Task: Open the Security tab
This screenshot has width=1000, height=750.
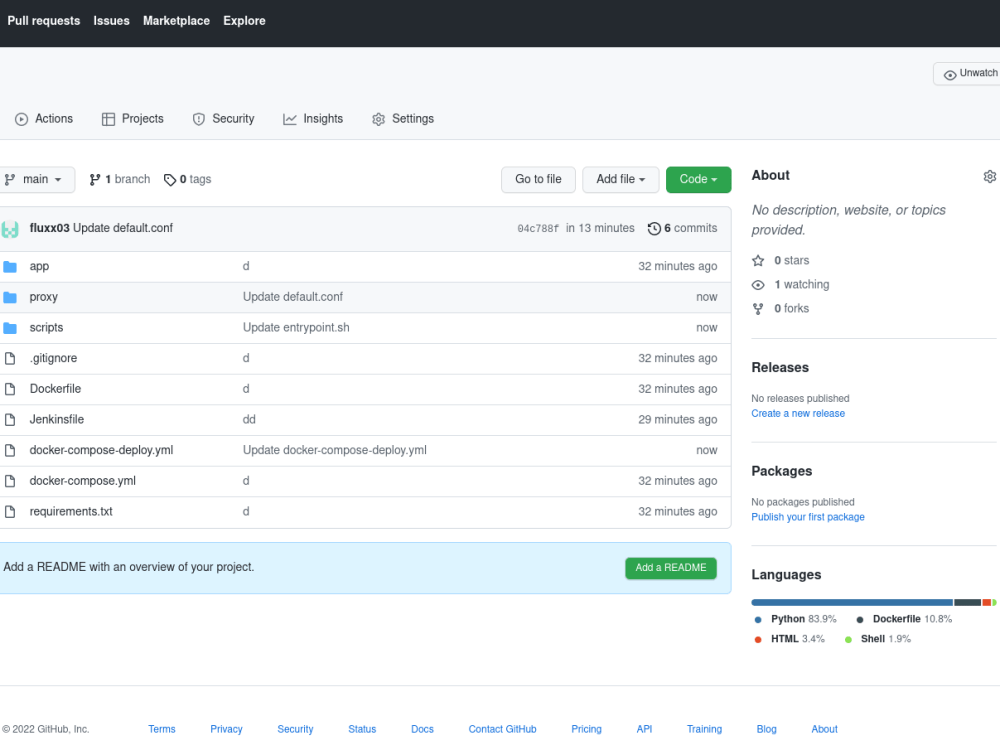Action: (223, 118)
